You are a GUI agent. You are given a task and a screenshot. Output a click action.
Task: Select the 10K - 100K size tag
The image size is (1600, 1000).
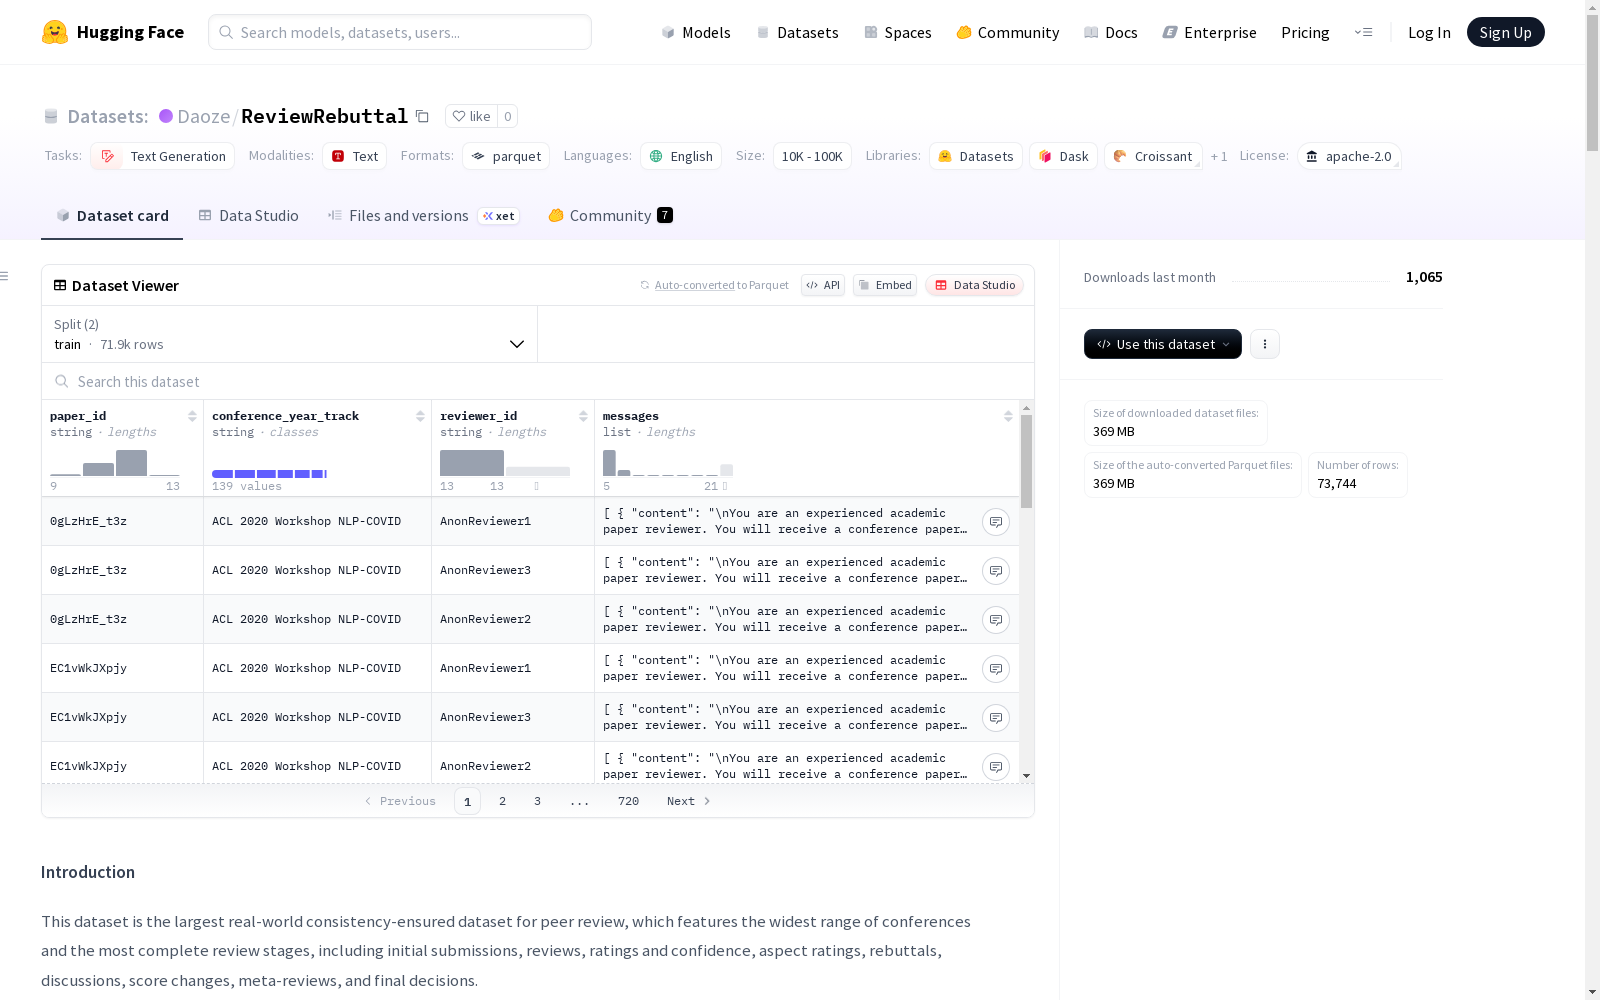812,156
